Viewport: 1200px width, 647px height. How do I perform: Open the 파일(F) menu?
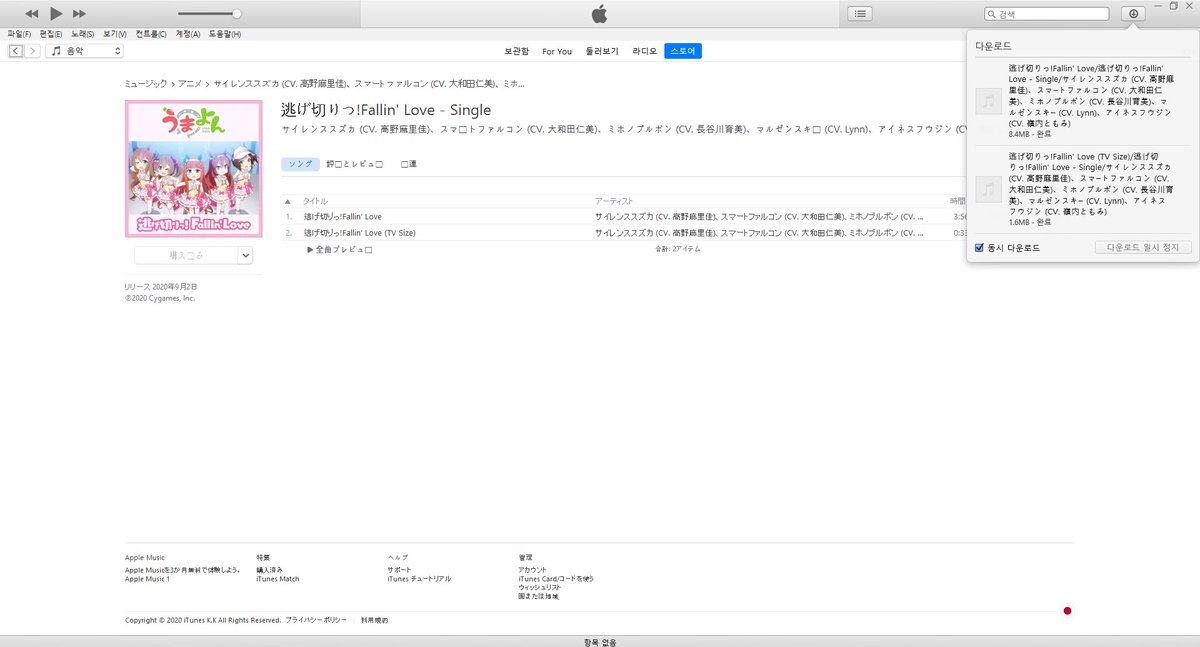point(19,34)
